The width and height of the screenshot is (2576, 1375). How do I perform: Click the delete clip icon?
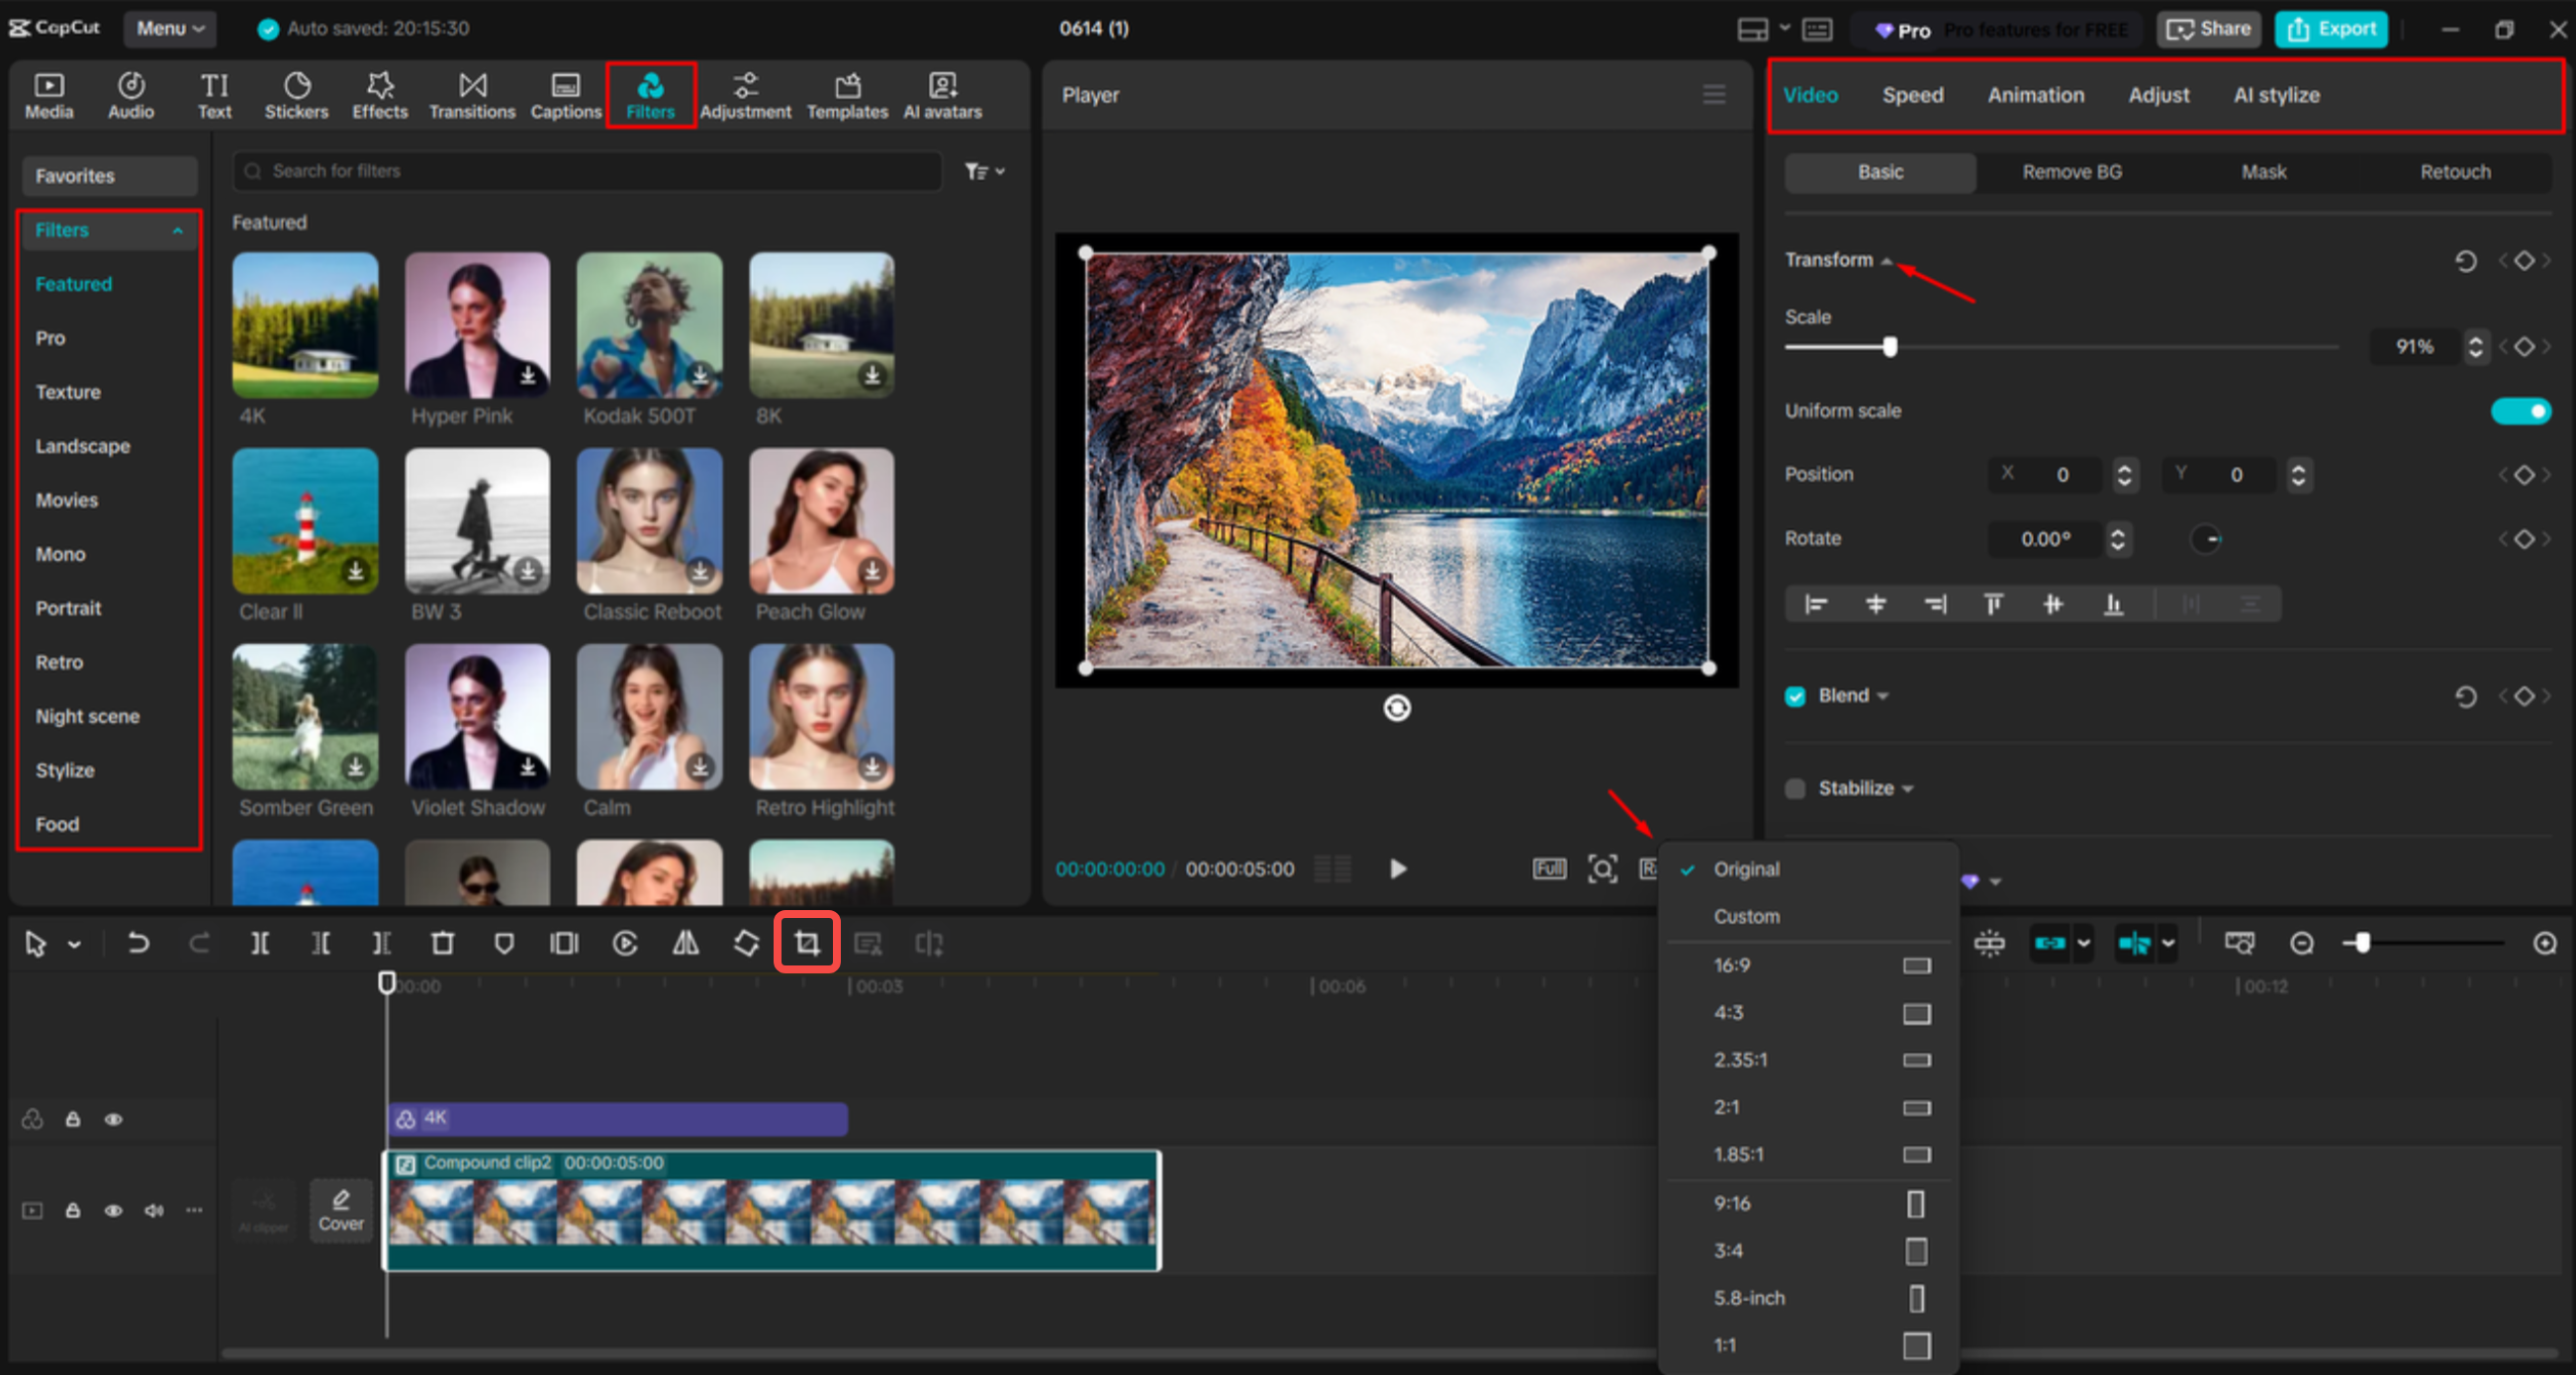point(443,941)
